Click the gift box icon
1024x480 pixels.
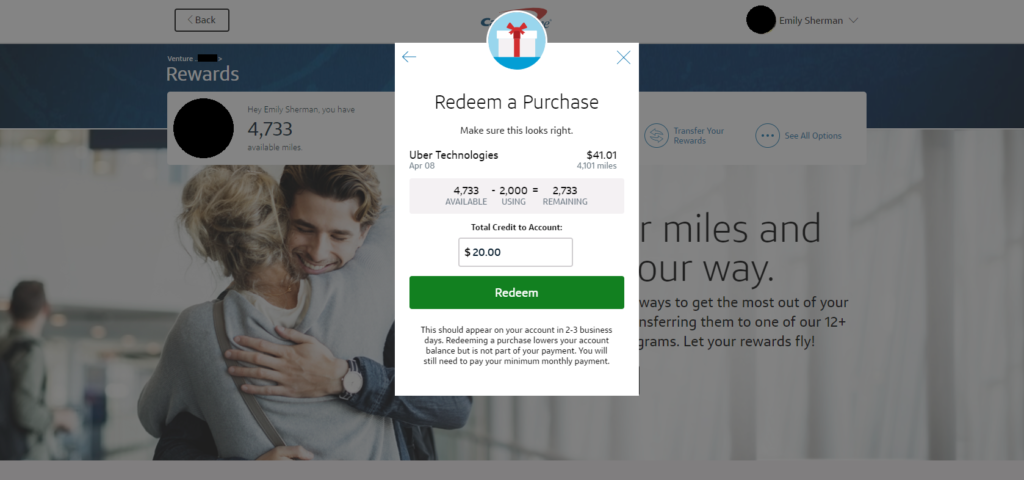coord(517,40)
